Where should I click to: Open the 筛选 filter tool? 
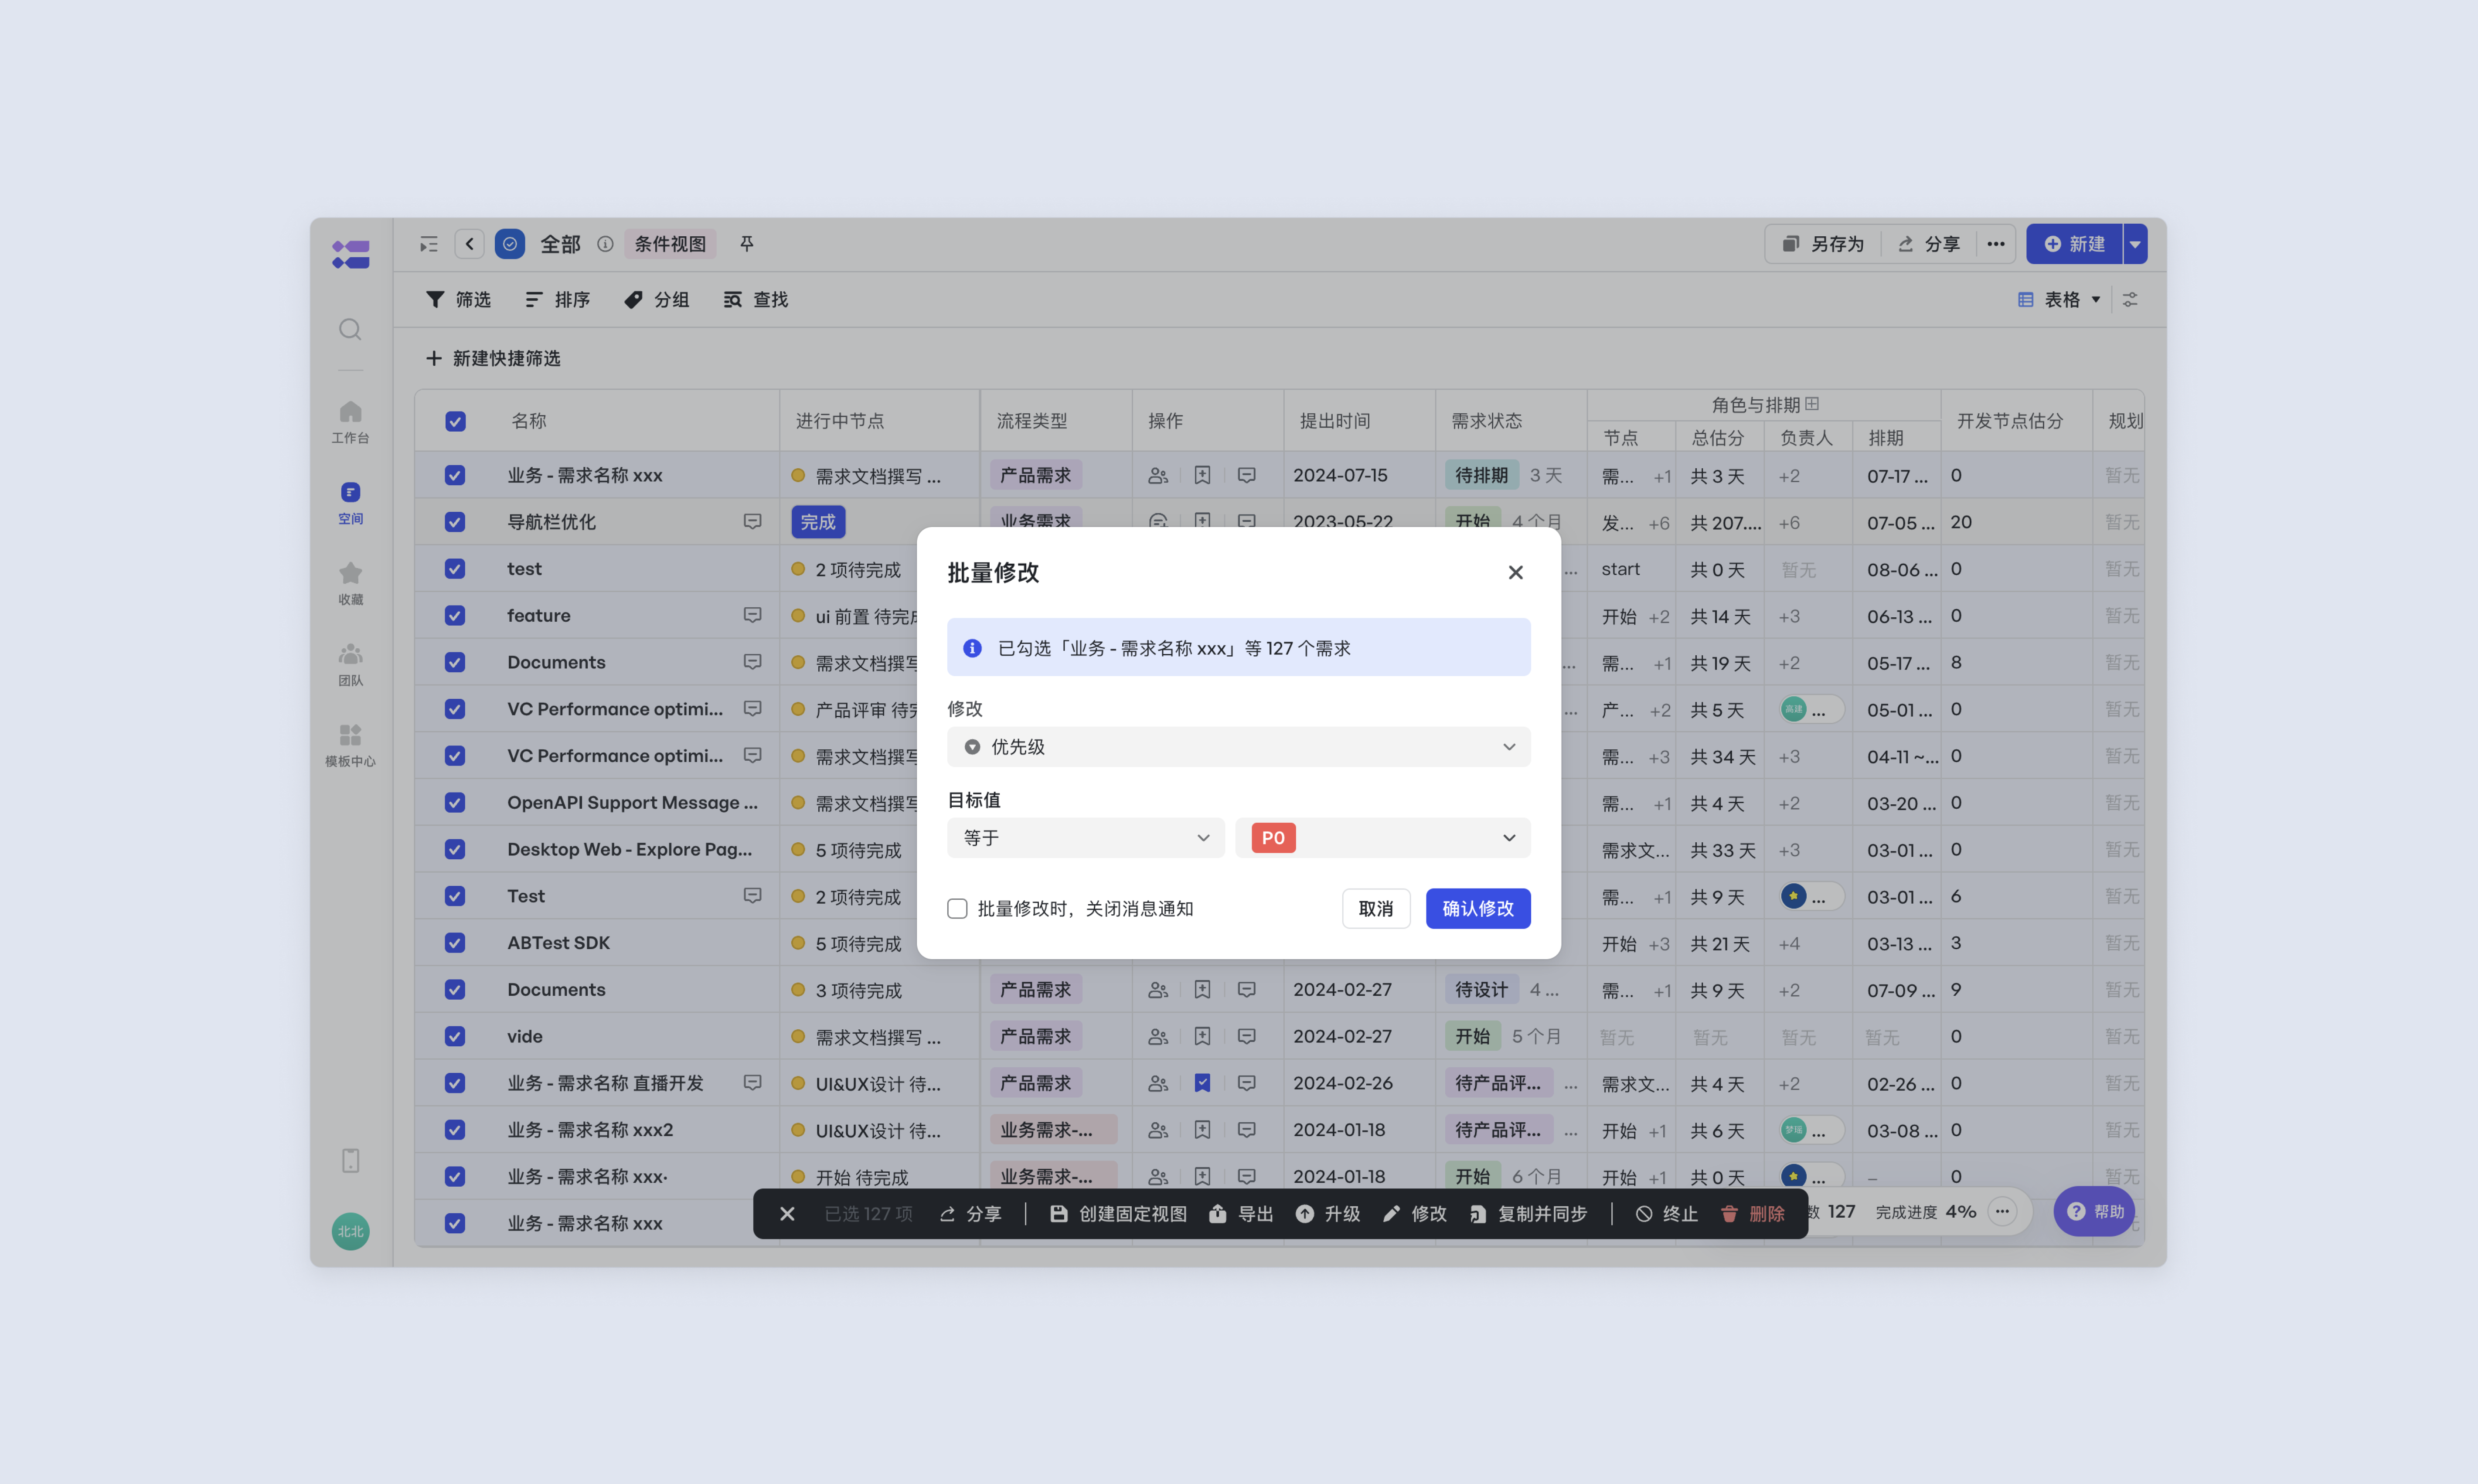459,300
